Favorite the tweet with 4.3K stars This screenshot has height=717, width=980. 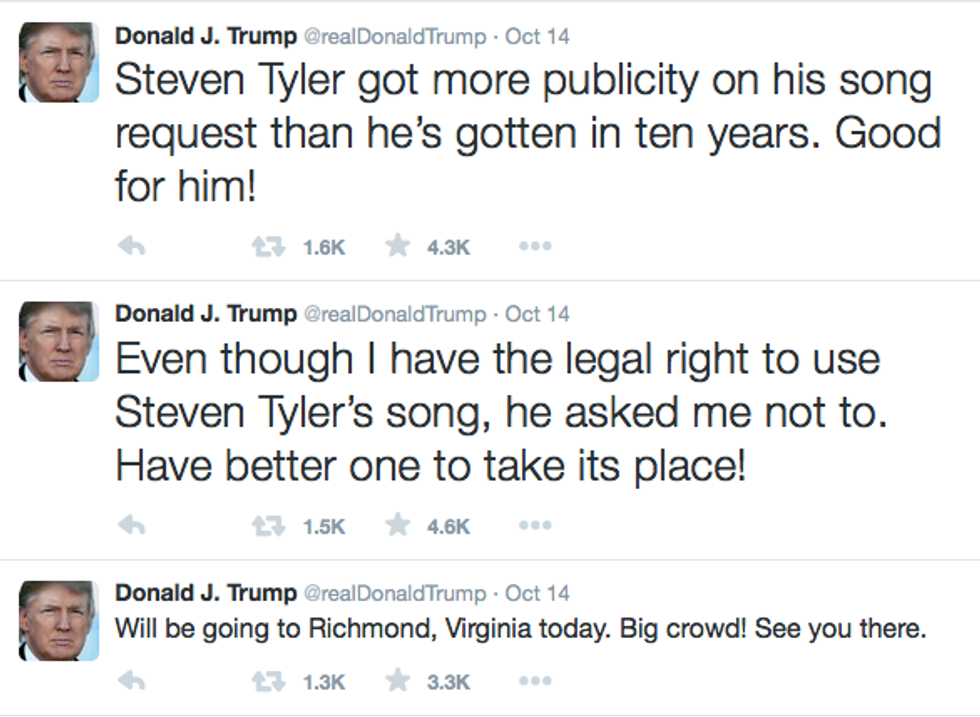398,247
